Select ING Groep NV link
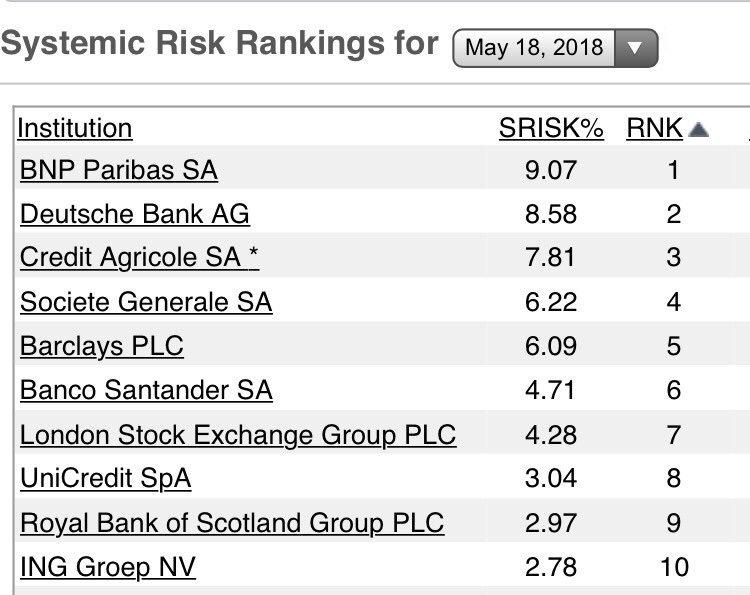The height and width of the screenshot is (595, 750). click(x=108, y=568)
